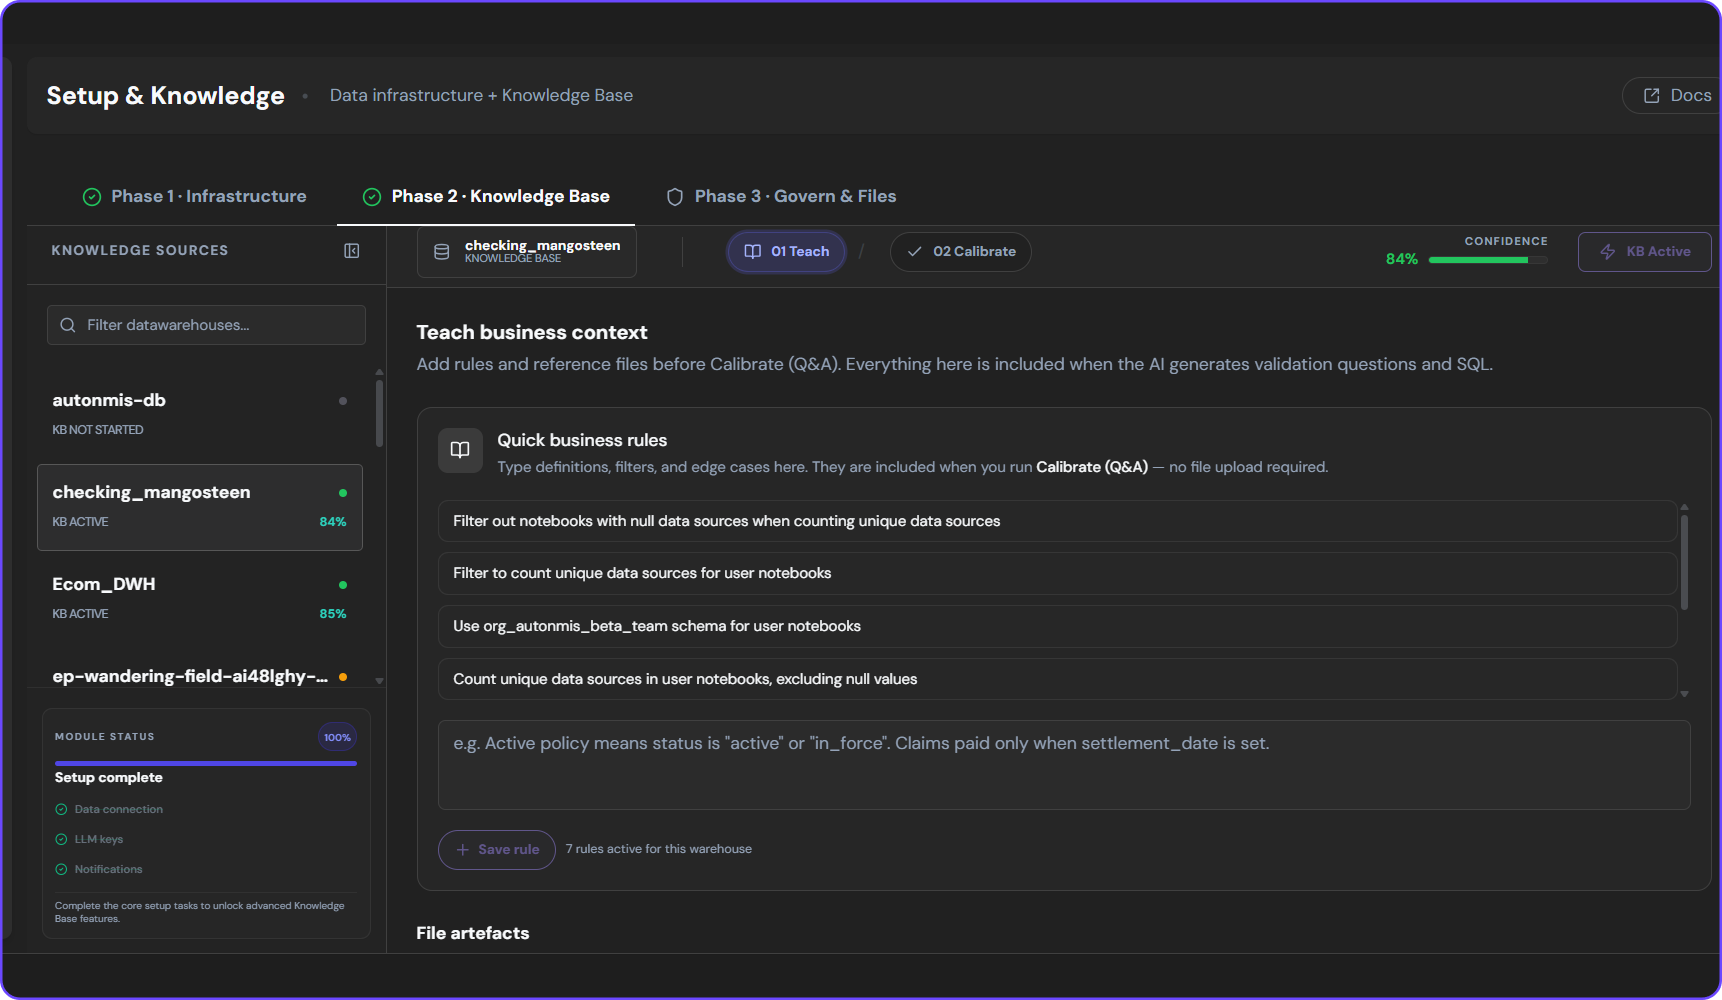
Task: Click the checkmark icon on Phase 1 tab
Action: tap(92, 197)
